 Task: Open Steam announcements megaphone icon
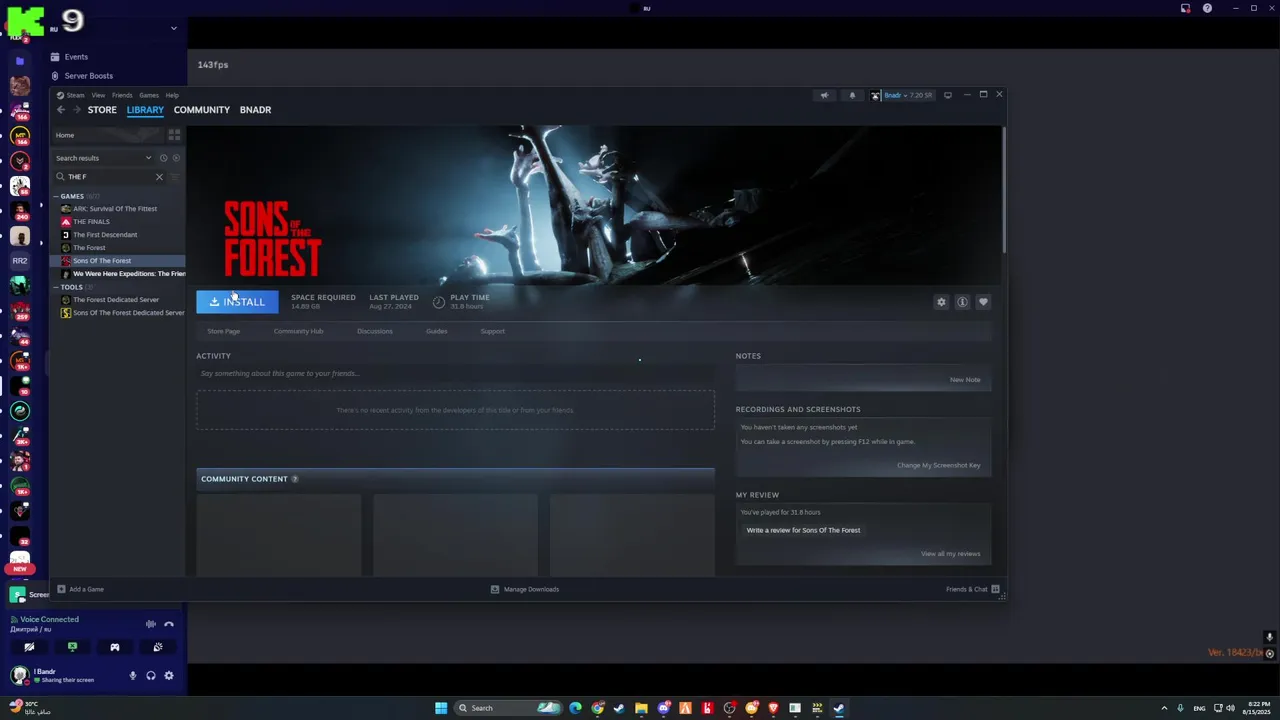[x=824, y=95]
